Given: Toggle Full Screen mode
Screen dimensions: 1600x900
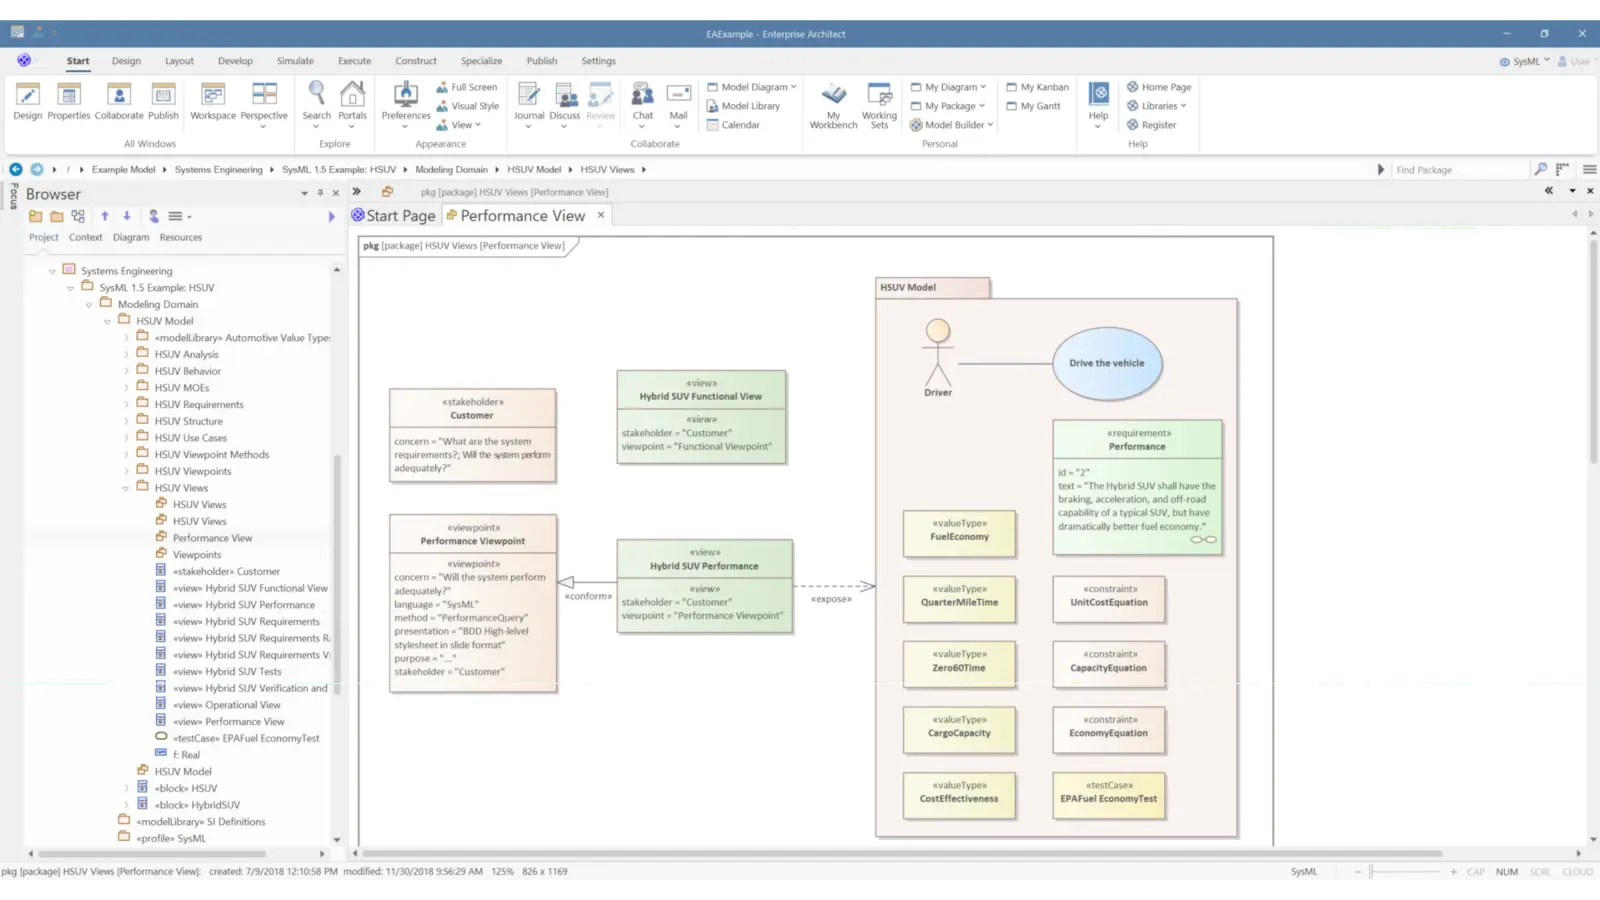Looking at the screenshot, I should click(x=467, y=86).
